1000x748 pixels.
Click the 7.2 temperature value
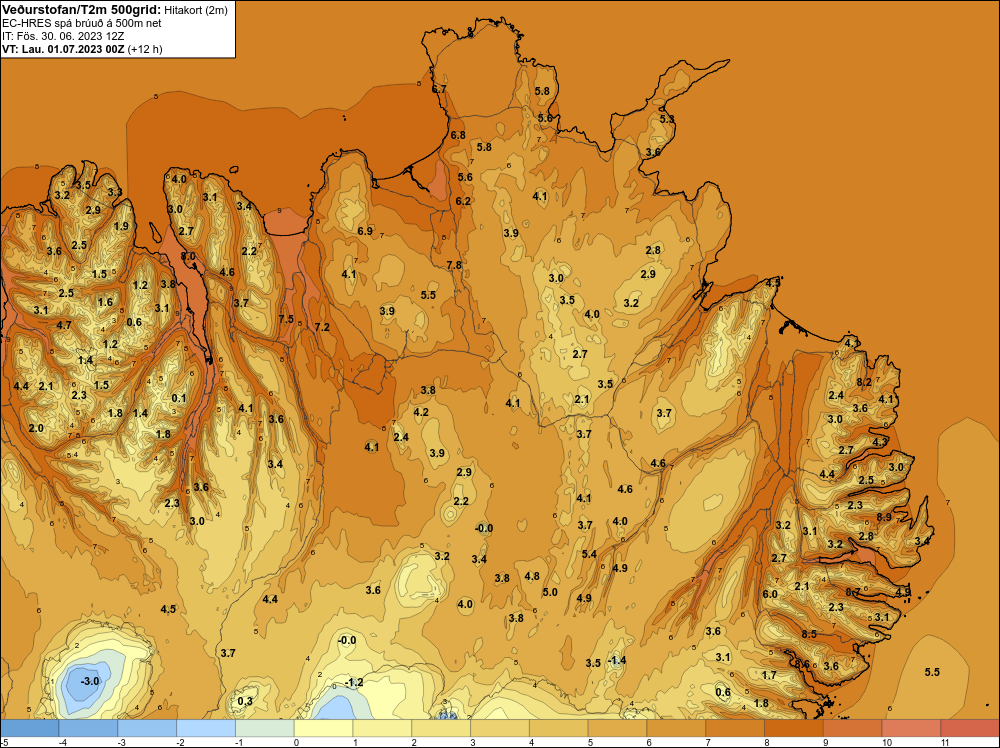pyautogui.click(x=322, y=327)
